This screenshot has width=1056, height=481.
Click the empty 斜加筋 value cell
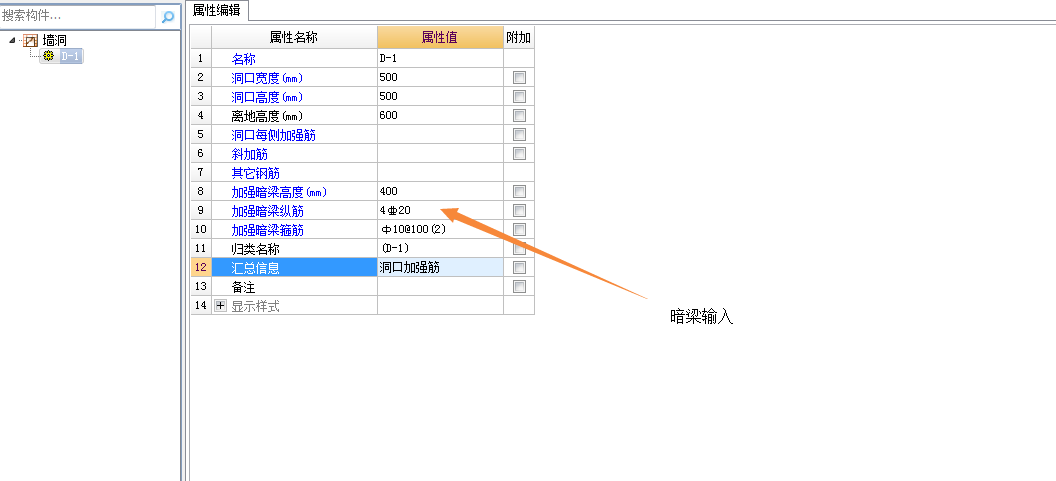pyautogui.click(x=440, y=154)
